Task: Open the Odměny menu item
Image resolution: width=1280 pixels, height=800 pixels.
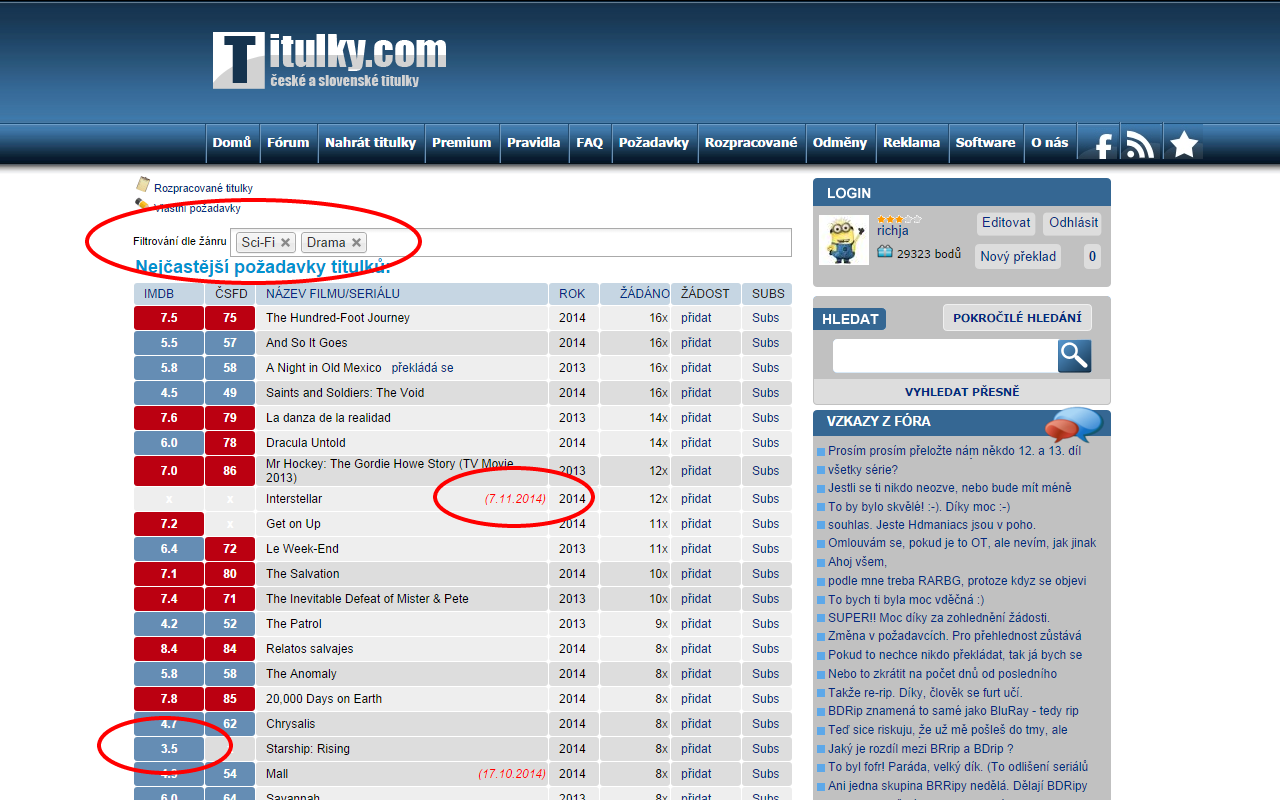Action: click(840, 143)
